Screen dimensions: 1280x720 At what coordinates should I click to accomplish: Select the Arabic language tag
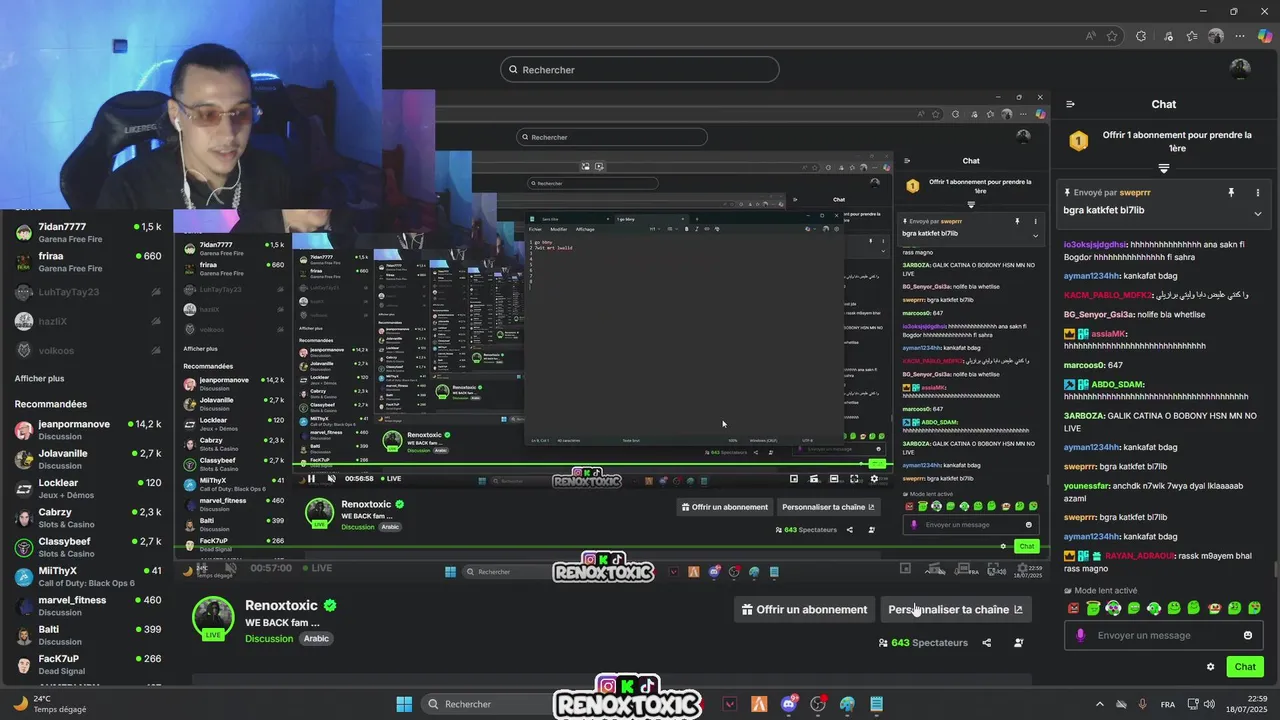316,639
